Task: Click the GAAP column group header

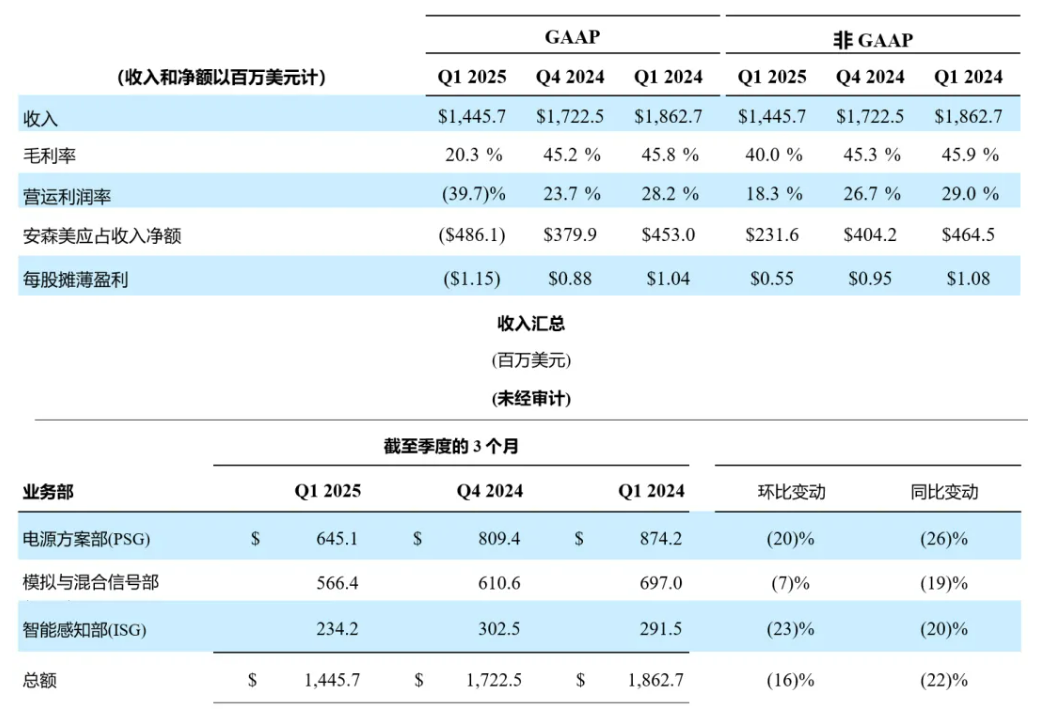Action: pos(572,37)
